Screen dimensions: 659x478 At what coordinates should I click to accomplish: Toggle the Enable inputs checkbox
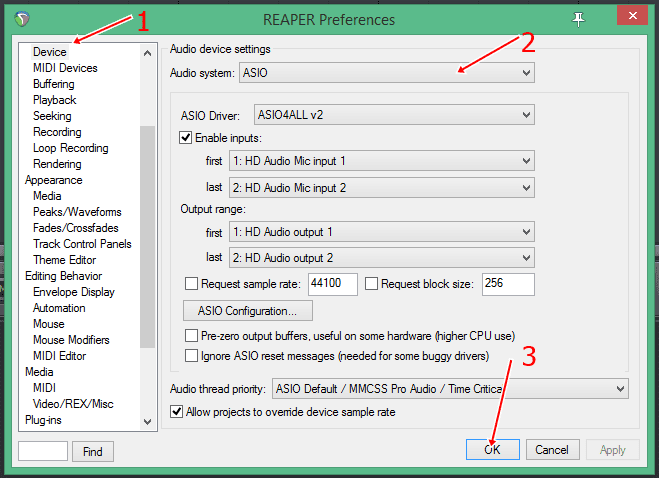click(186, 137)
